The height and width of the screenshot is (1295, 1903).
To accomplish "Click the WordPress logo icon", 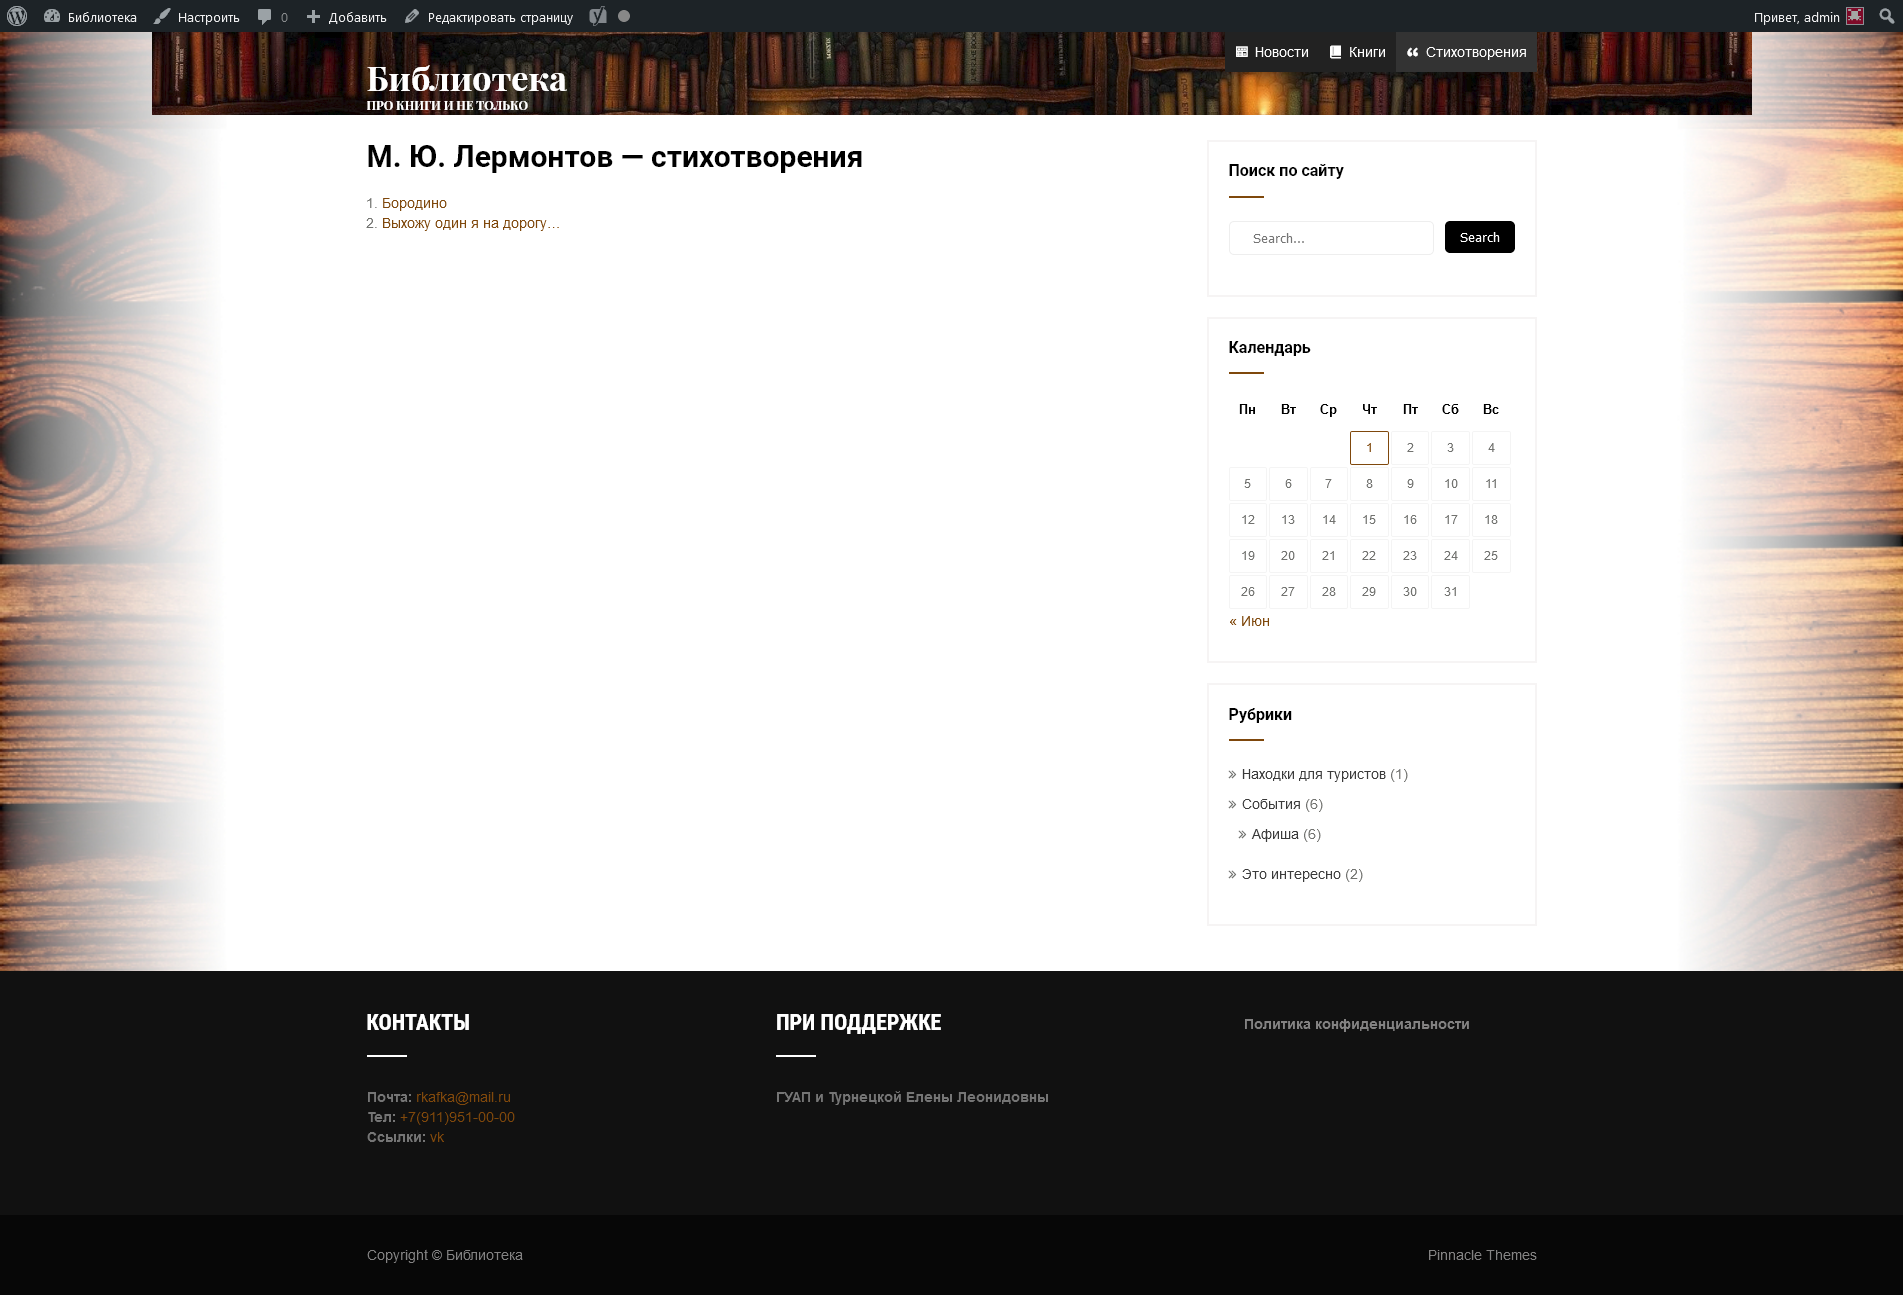I will coord(17,16).
